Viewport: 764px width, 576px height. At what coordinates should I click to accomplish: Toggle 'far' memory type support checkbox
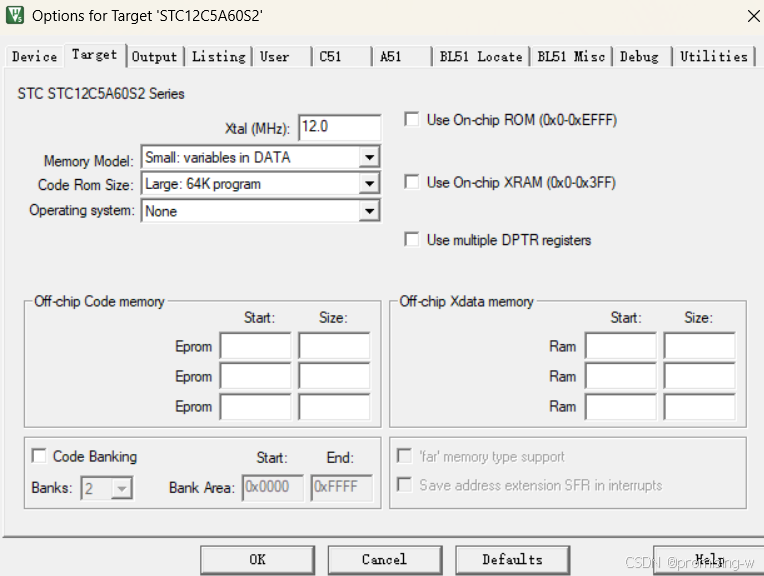(x=404, y=456)
